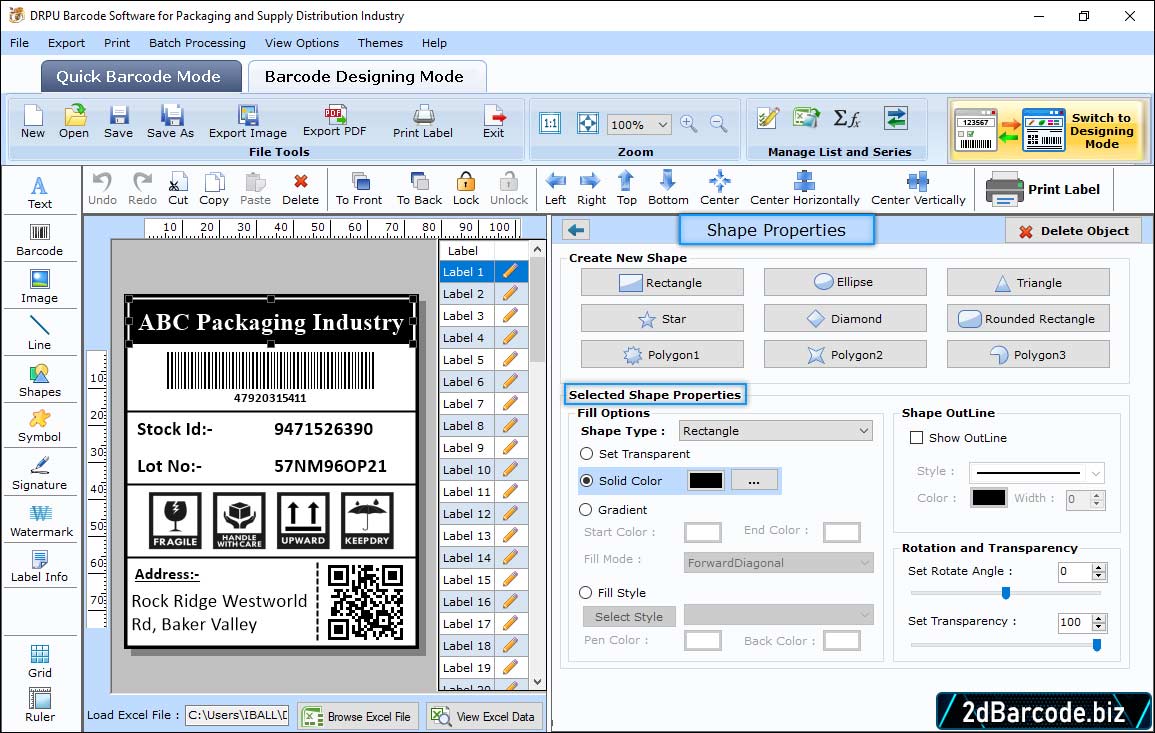Toggle the Grid display
Screen dimensions: 1155x733
click(40, 662)
